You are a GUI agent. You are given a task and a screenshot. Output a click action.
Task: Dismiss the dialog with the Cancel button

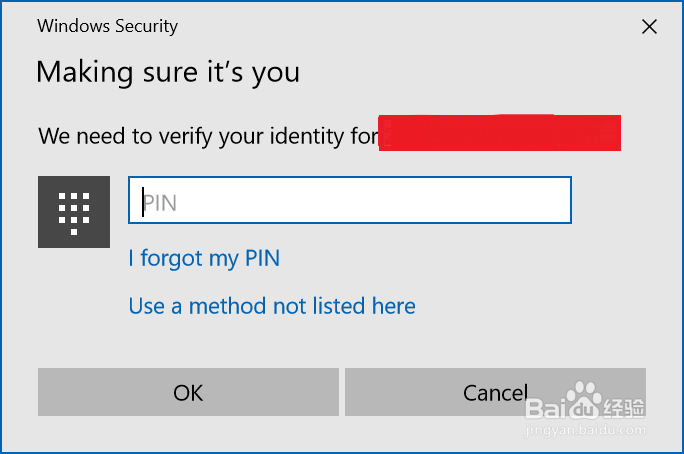click(x=495, y=392)
